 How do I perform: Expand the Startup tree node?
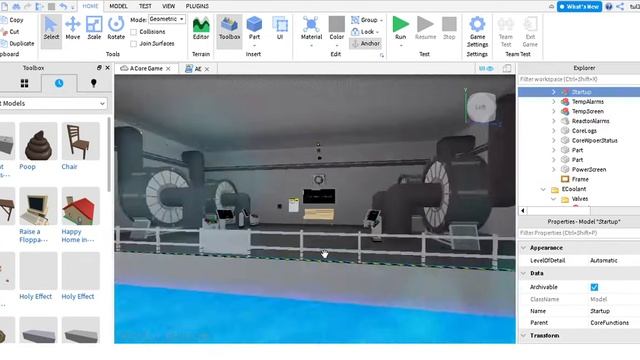[554, 92]
